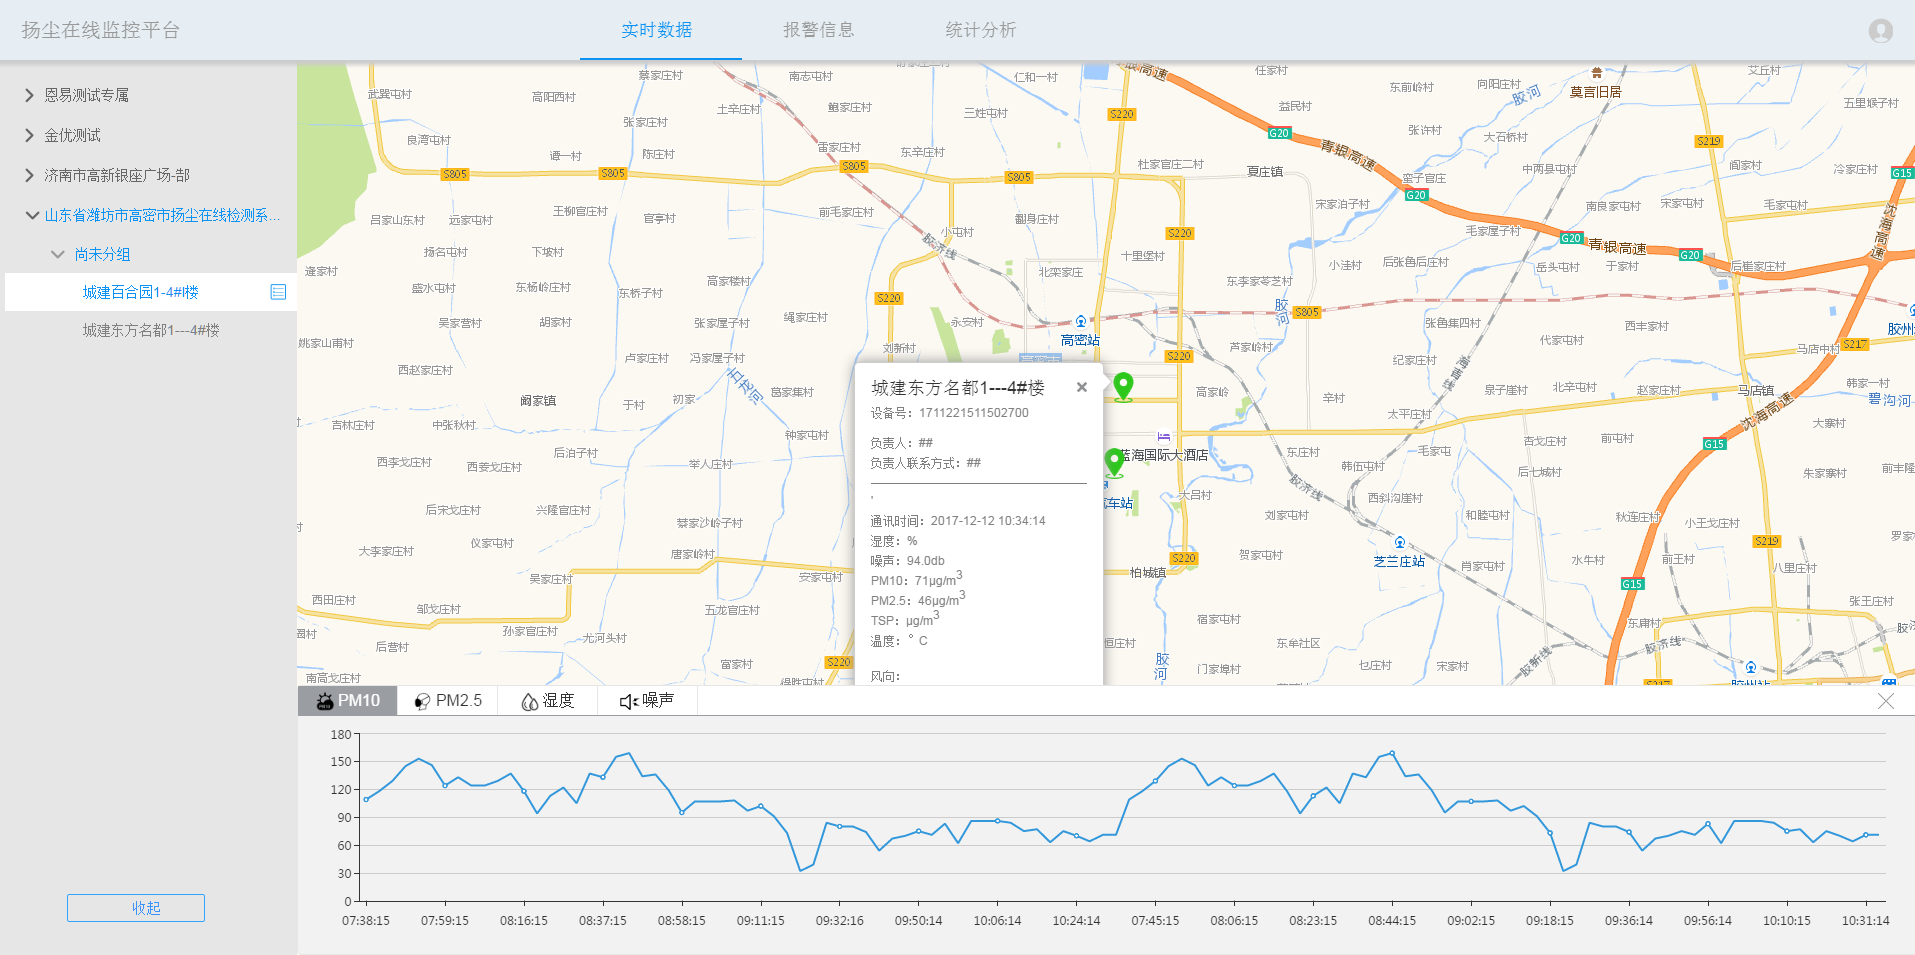Select 城建东方名都1---4#楼 in the tree
This screenshot has width=1915, height=955.
(x=150, y=330)
